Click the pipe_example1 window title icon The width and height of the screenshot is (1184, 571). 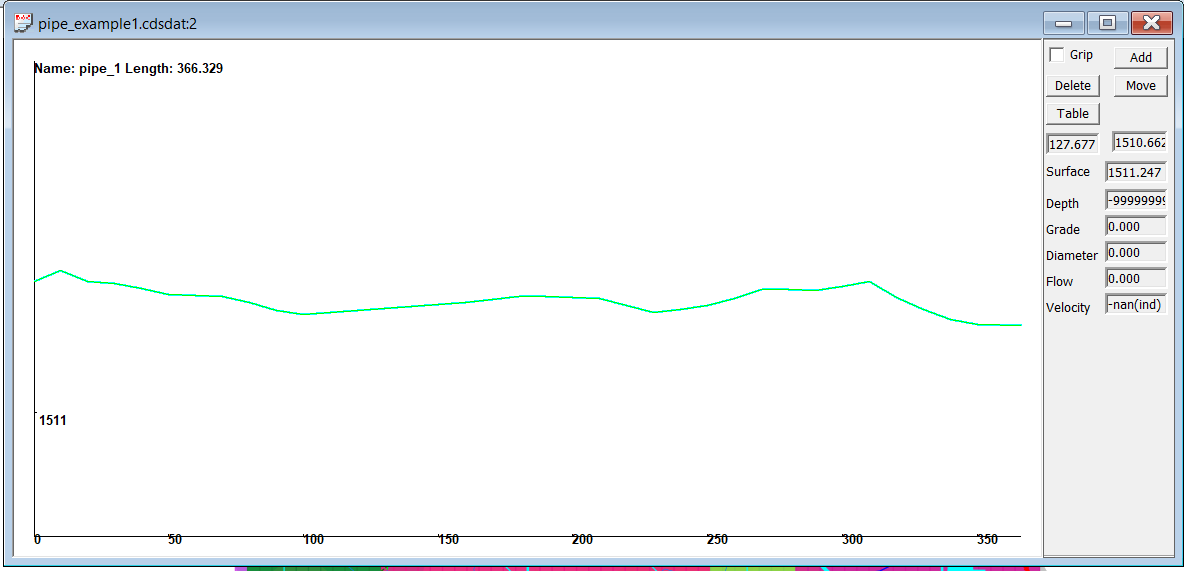click(23, 22)
